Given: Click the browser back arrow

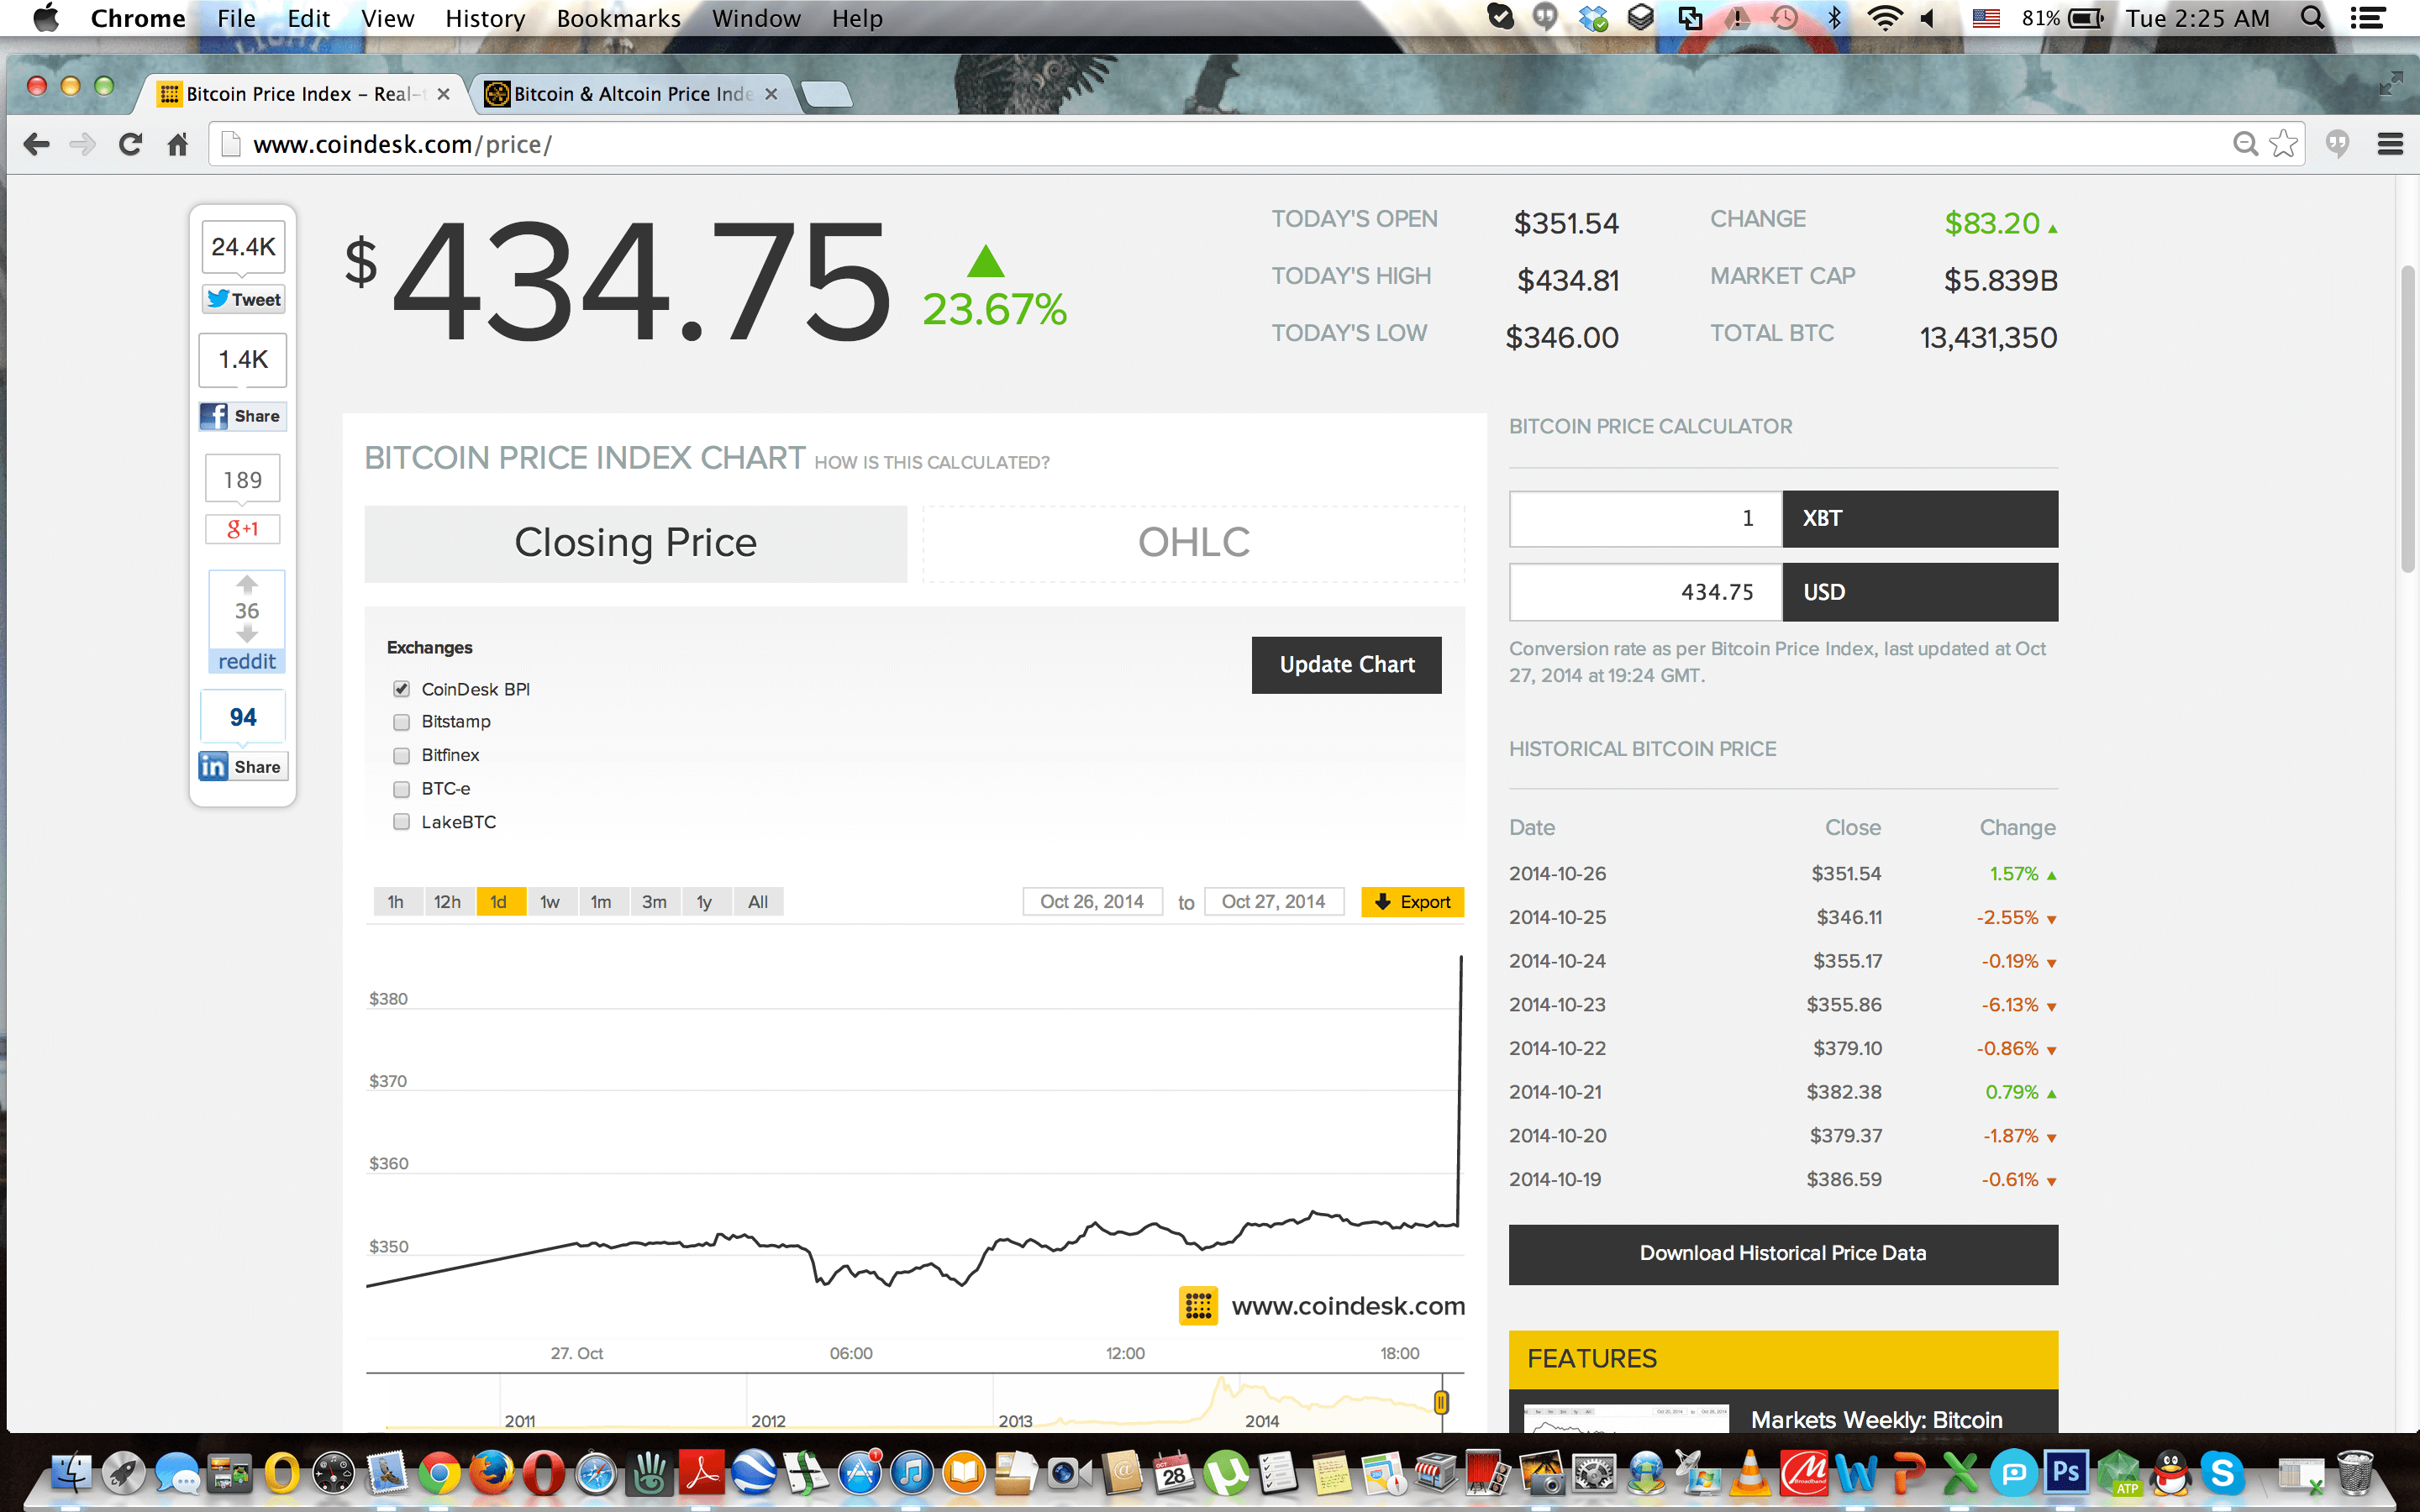Looking at the screenshot, I should [x=36, y=144].
